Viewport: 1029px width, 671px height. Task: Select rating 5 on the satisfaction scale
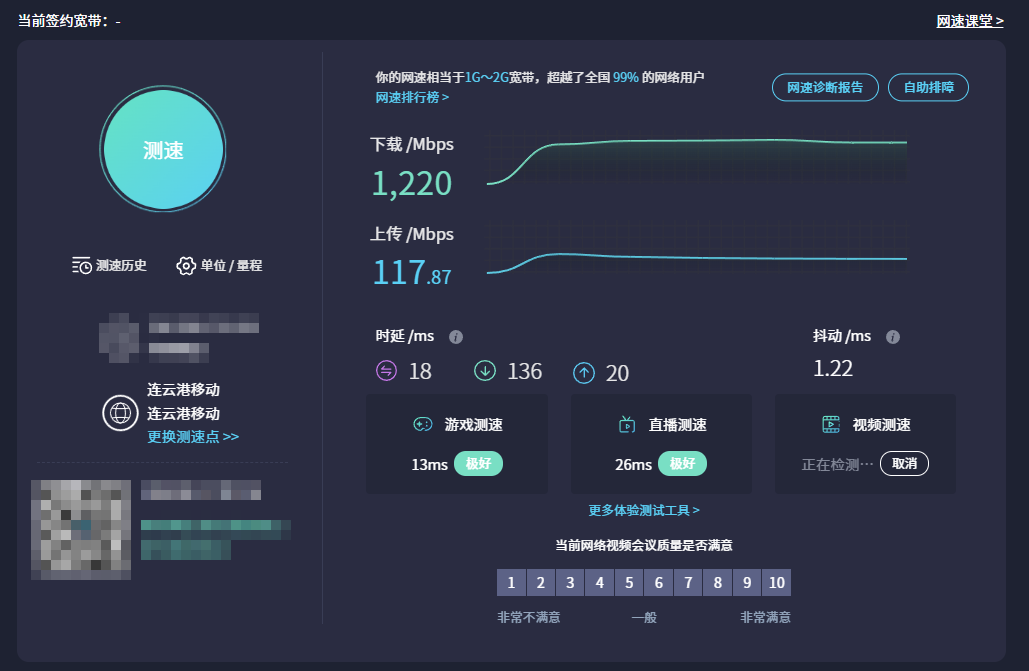tap(629, 582)
